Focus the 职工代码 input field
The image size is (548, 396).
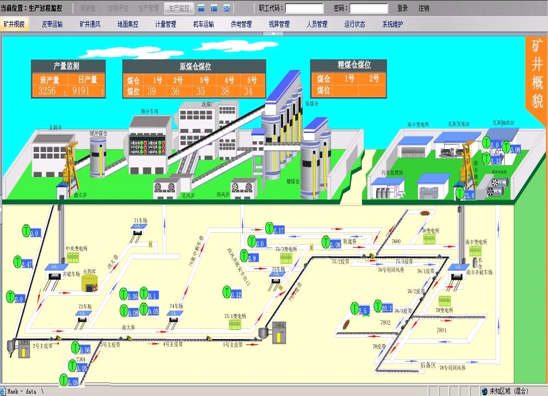304,8
